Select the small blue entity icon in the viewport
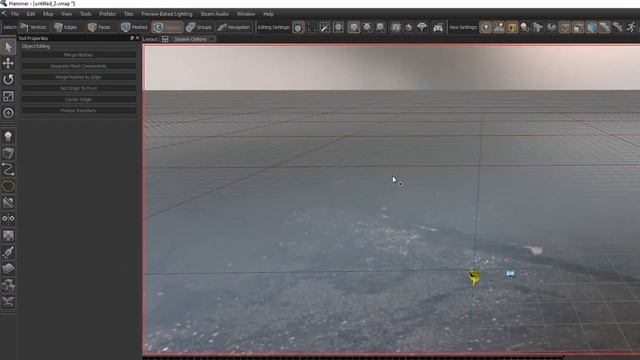 pyautogui.click(x=510, y=274)
